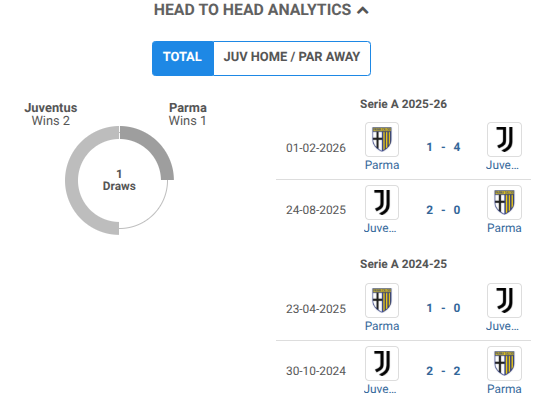Click Parma crest in 01-02-2026 match
The width and height of the screenshot is (550, 409).
tap(382, 139)
